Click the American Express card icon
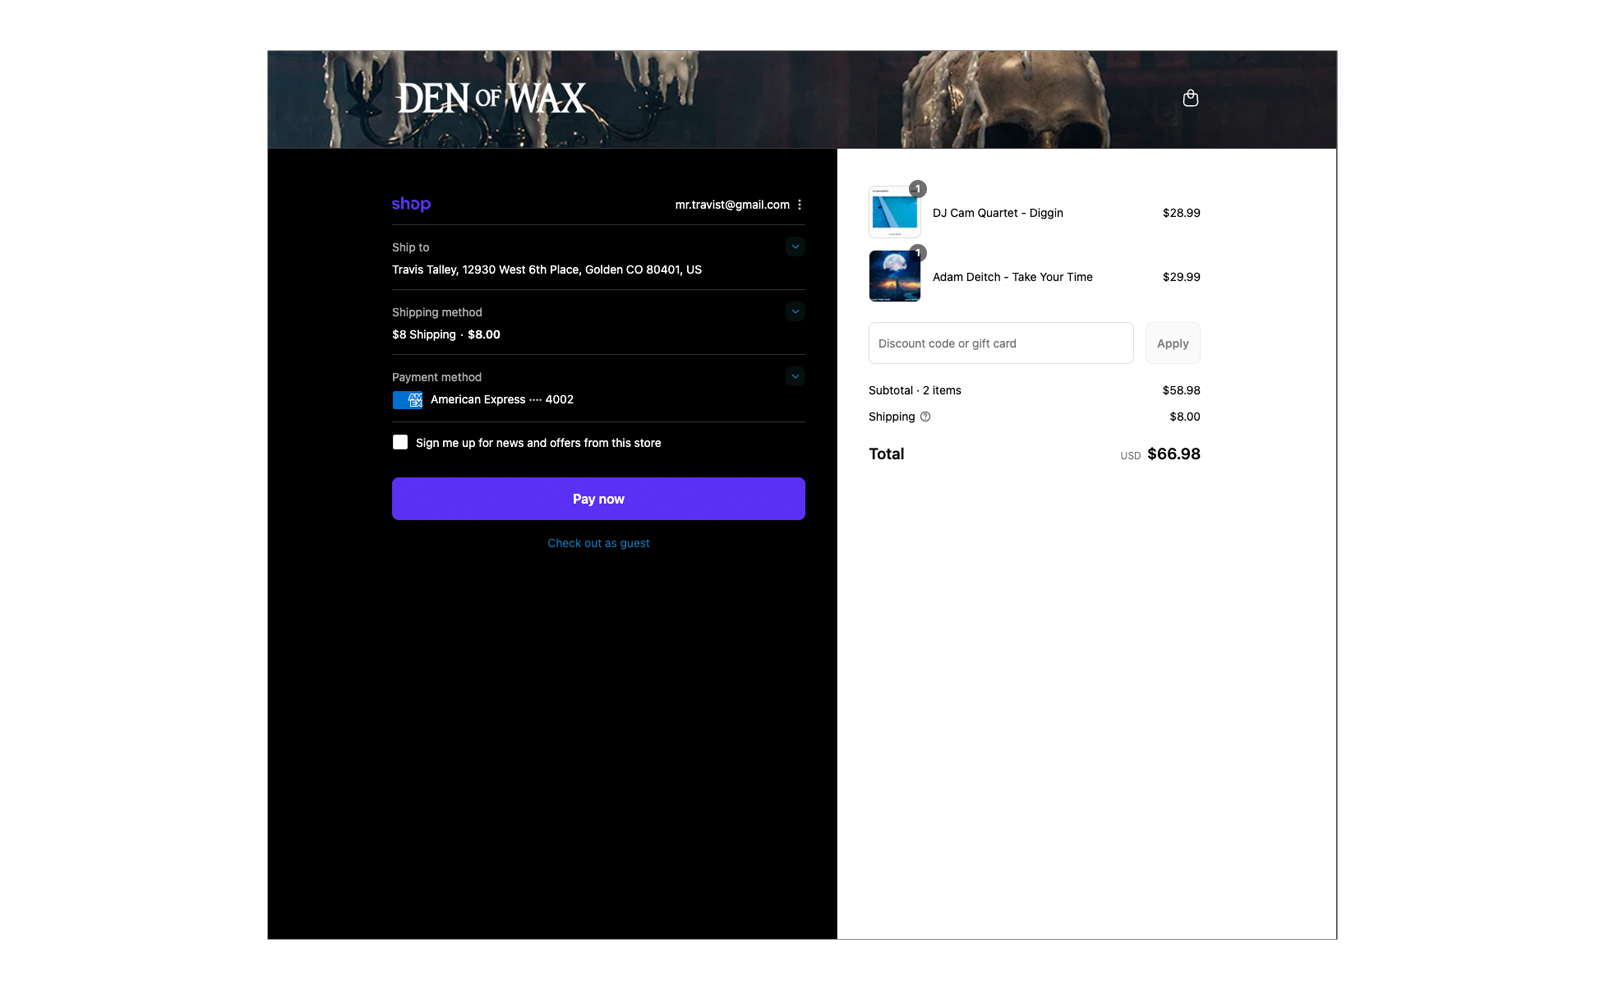1600x1000 pixels. [x=407, y=400]
